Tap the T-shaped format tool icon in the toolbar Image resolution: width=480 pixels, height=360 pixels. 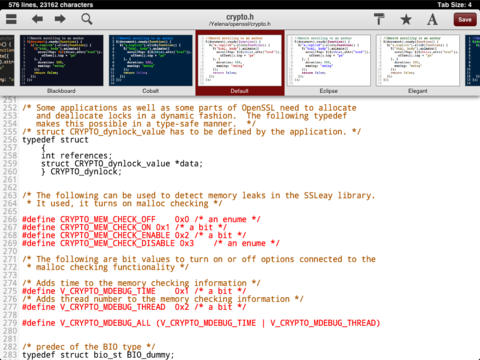pos(379,19)
